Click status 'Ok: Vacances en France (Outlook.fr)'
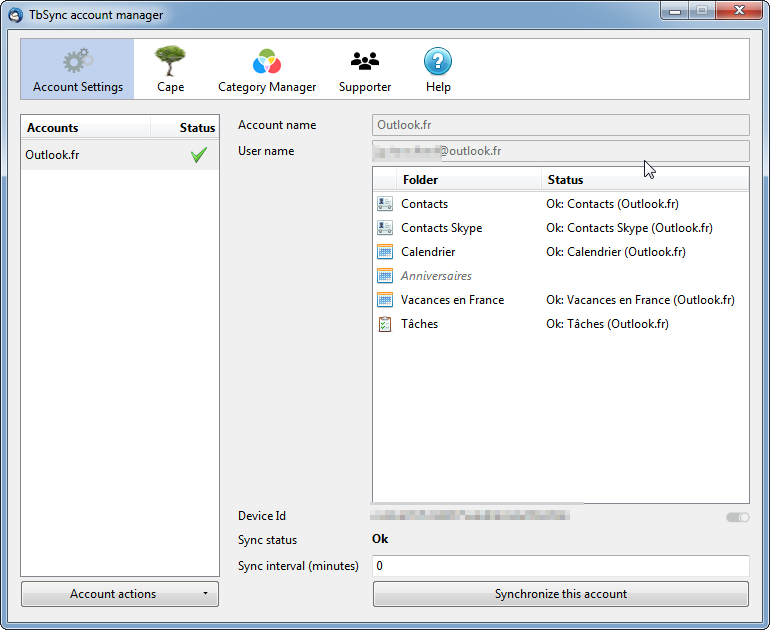Viewport: 770px width, 630px height. (x=640, y=300)
